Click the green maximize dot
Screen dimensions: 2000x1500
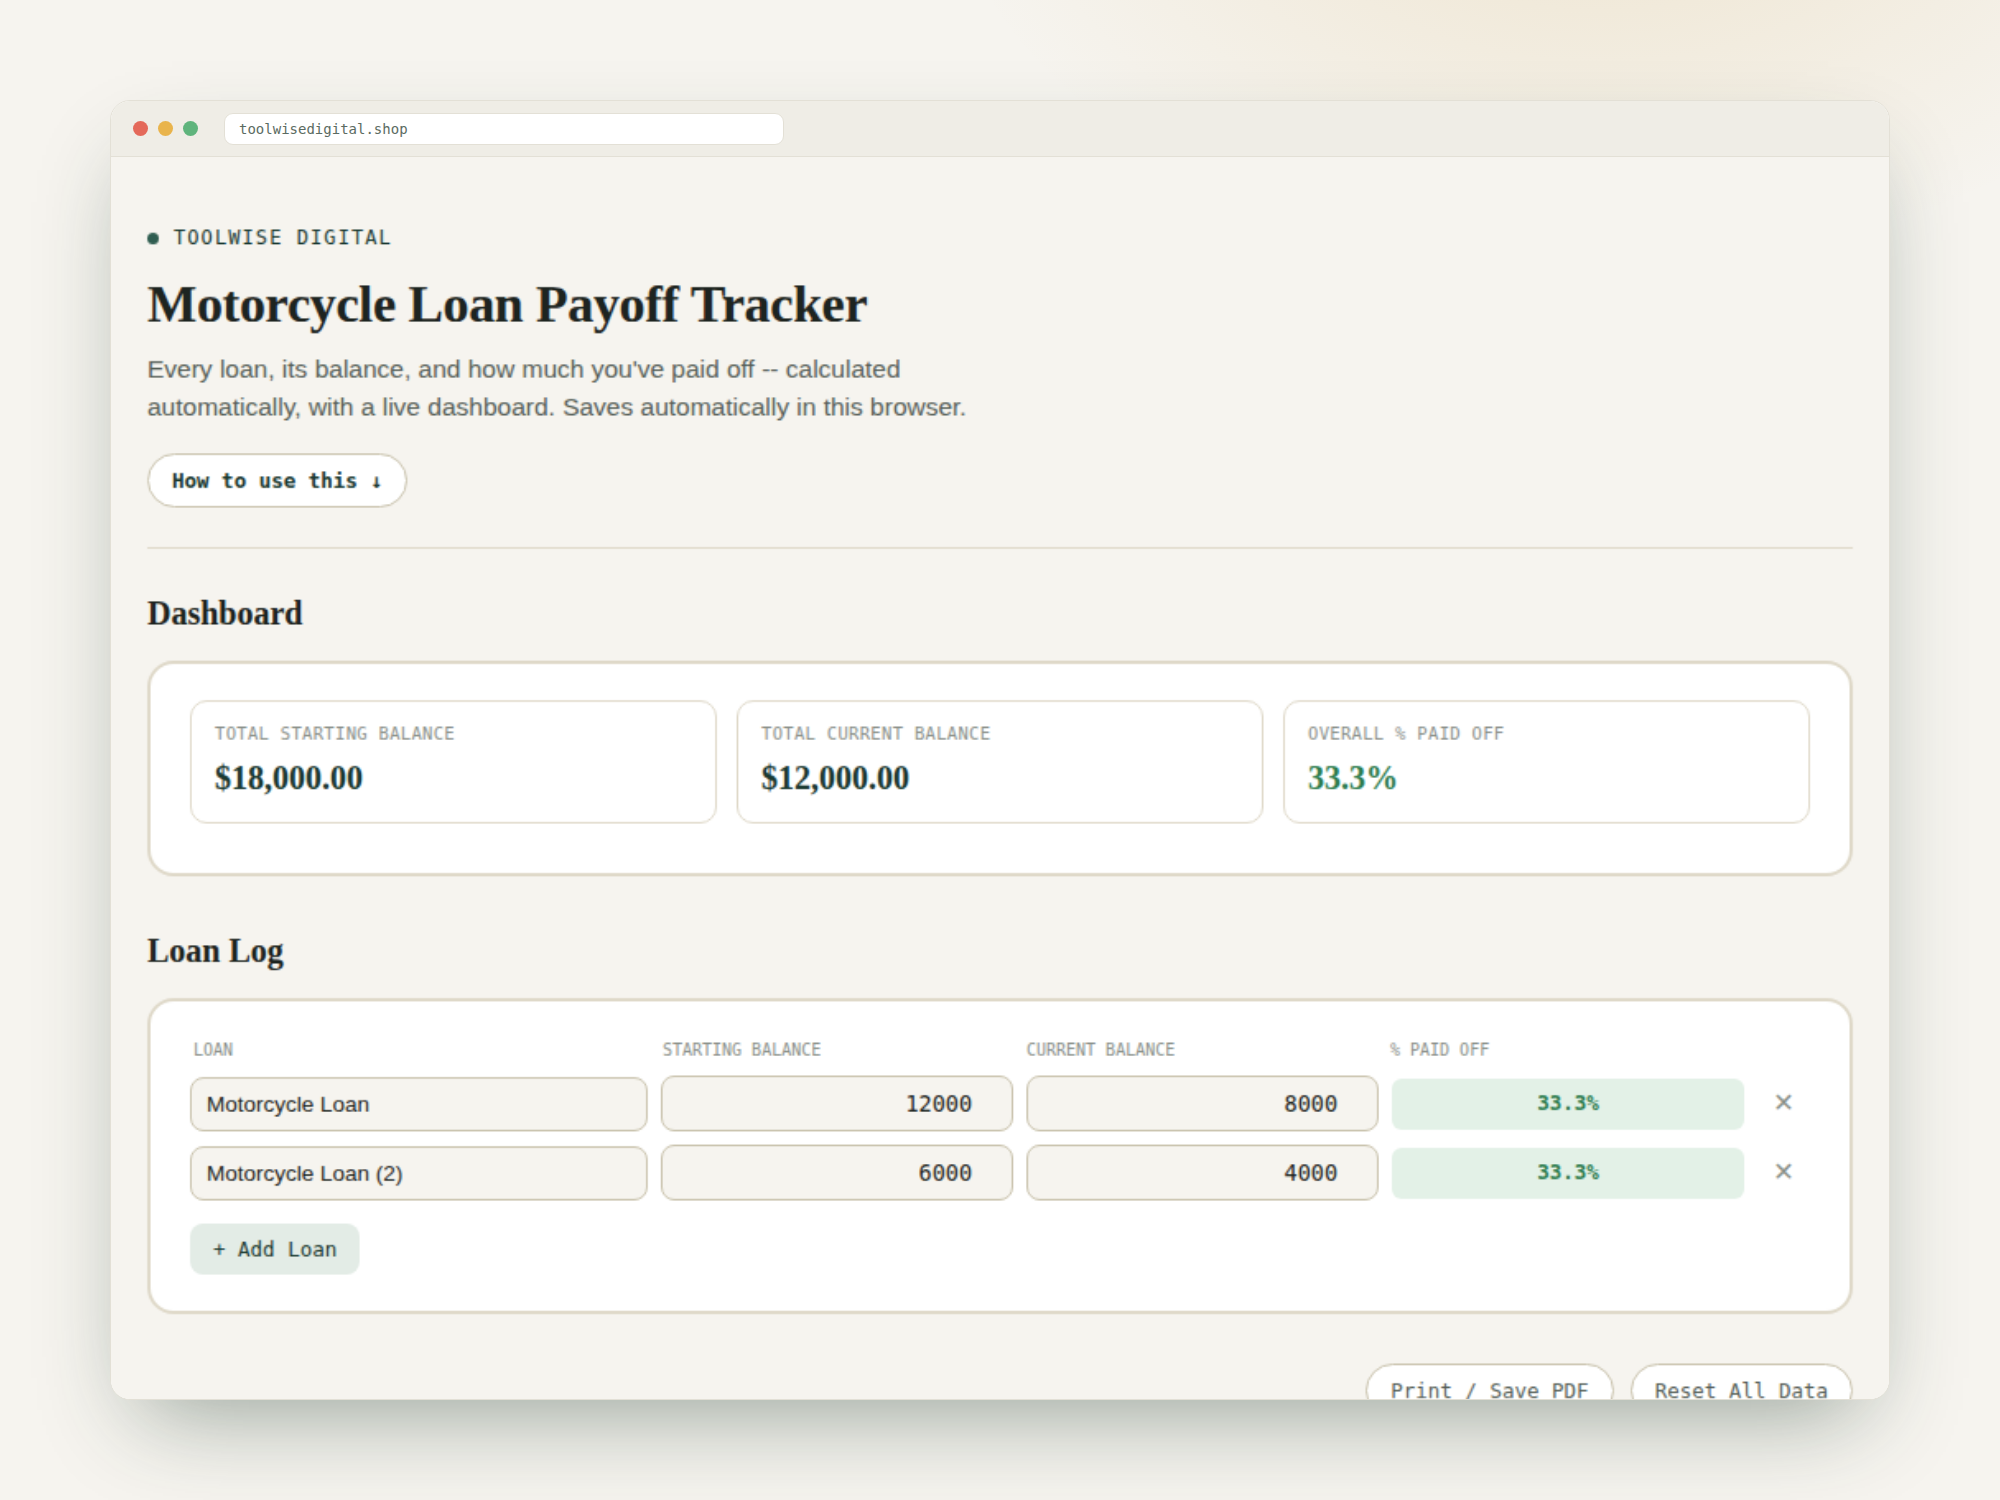pos(191,129)
